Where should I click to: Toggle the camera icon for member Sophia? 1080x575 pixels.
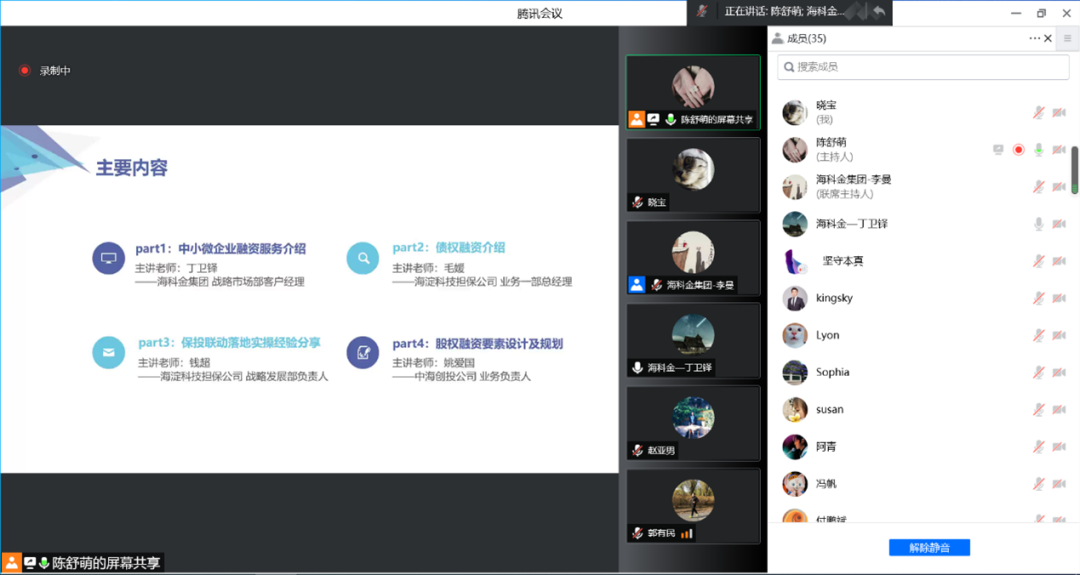point(1059,372)
